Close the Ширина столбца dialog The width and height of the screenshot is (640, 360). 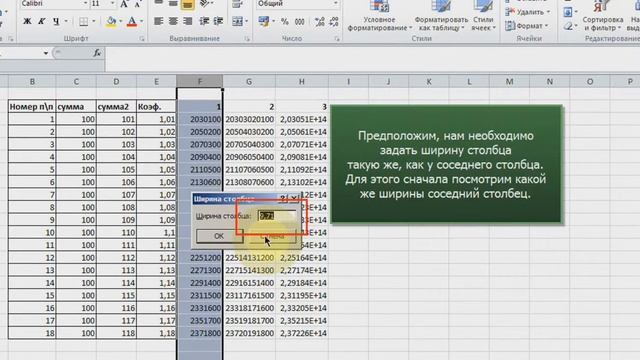(x=294, y=199)
